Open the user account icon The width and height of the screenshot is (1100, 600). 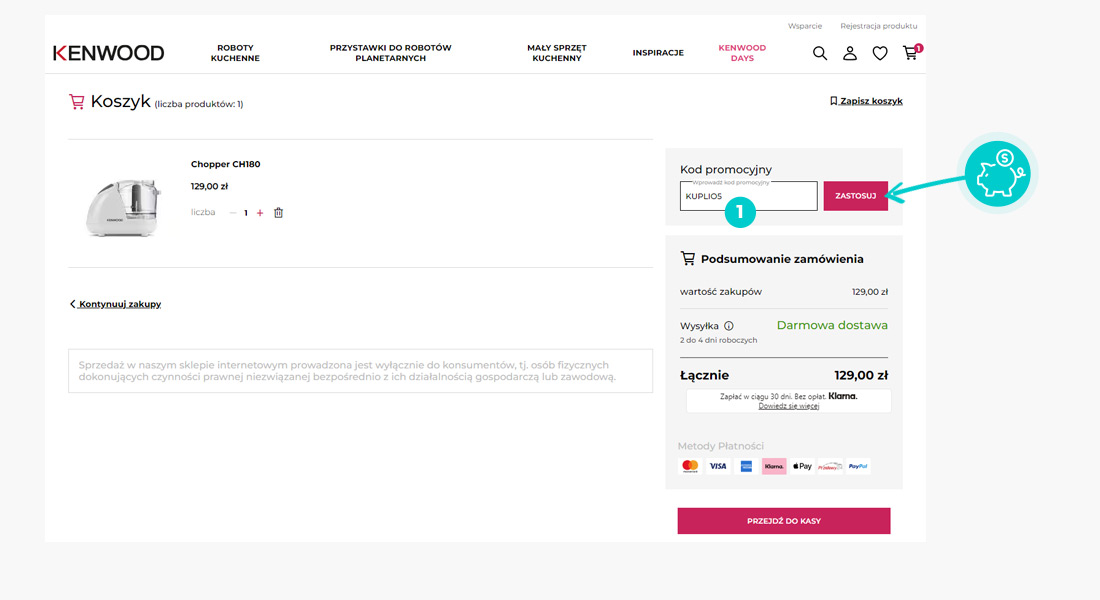coord(850,53)
